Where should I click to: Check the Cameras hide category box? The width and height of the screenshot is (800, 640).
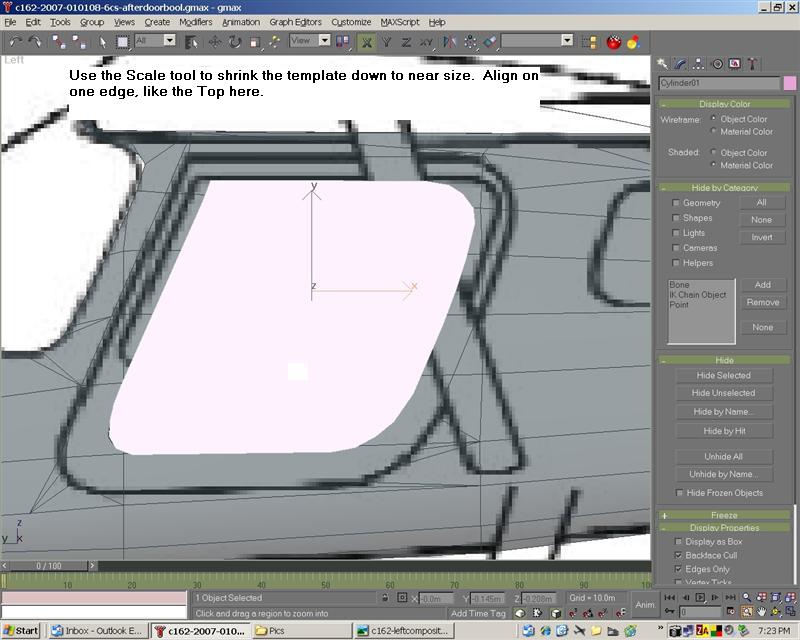[x=676, y=248]
